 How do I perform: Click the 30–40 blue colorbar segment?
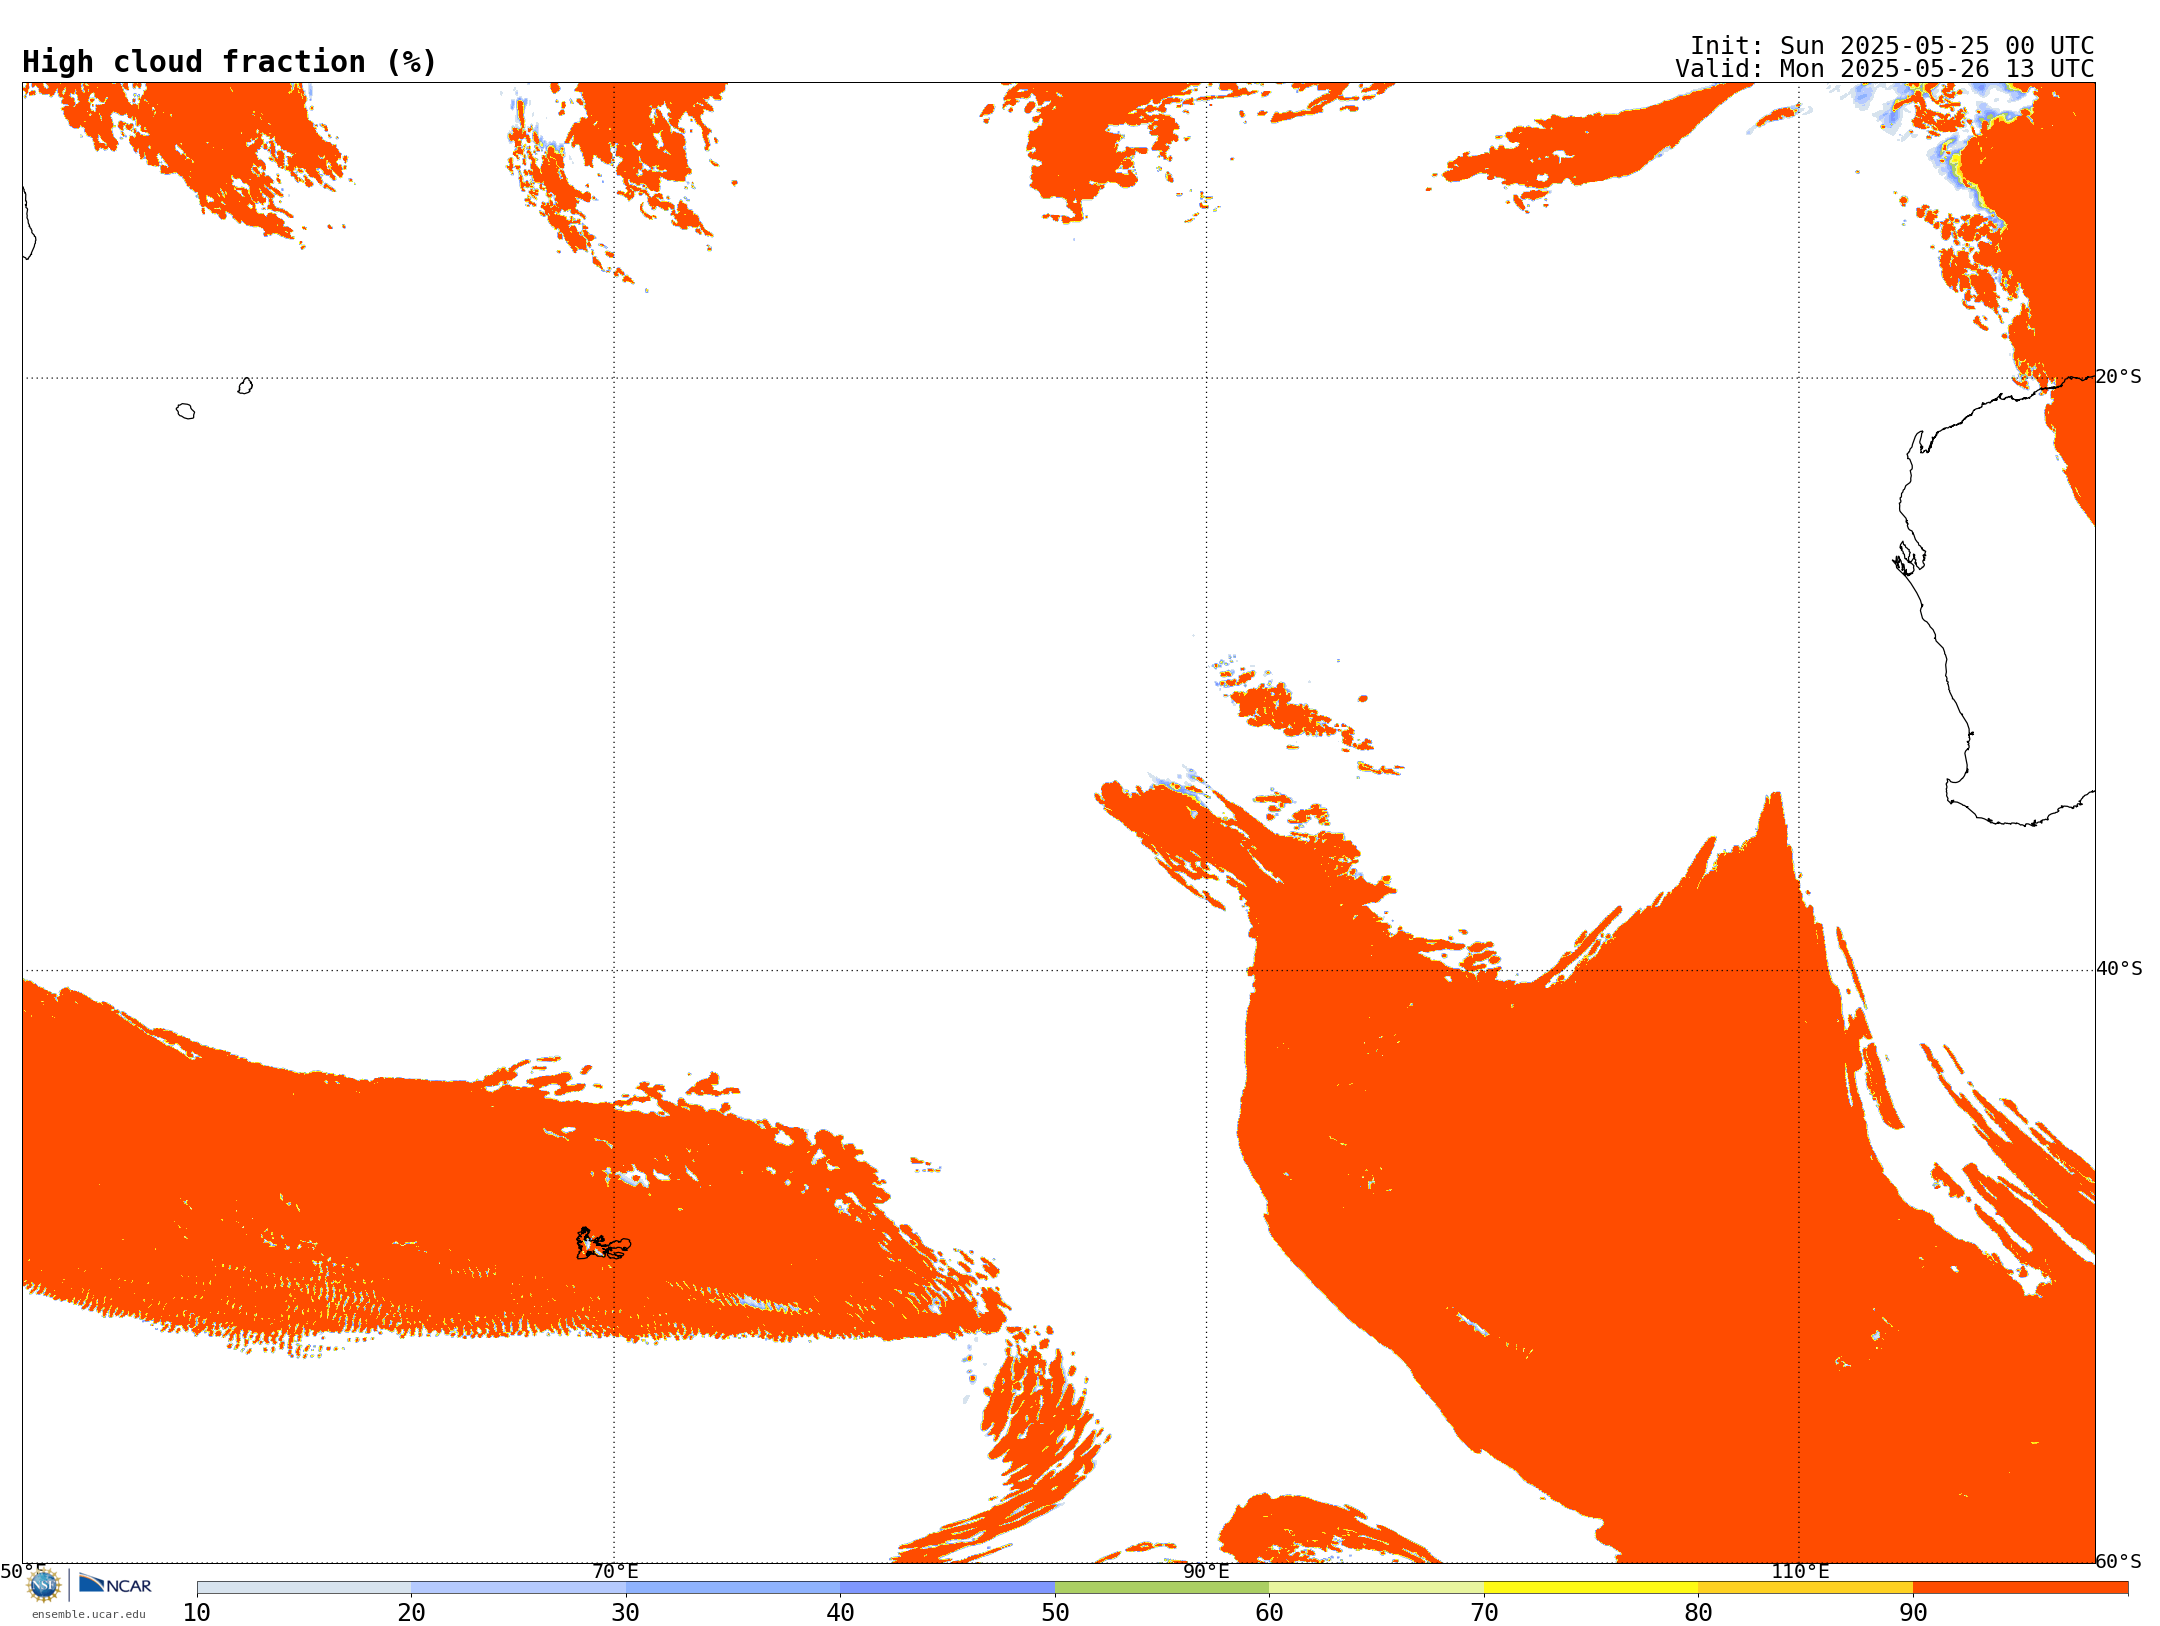tap(733, 1588)
